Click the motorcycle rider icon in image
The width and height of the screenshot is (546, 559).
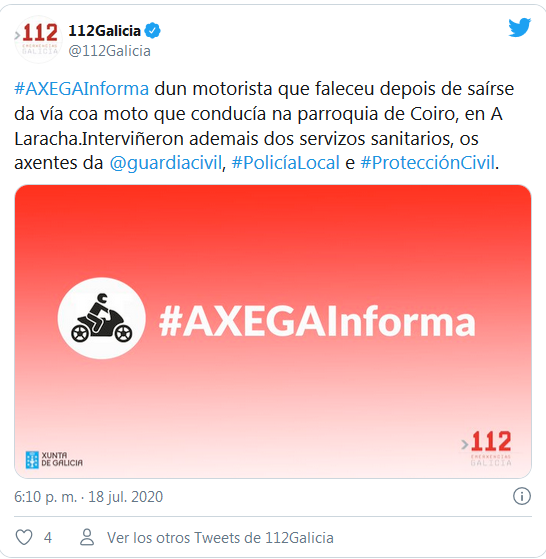pos(102,318)
